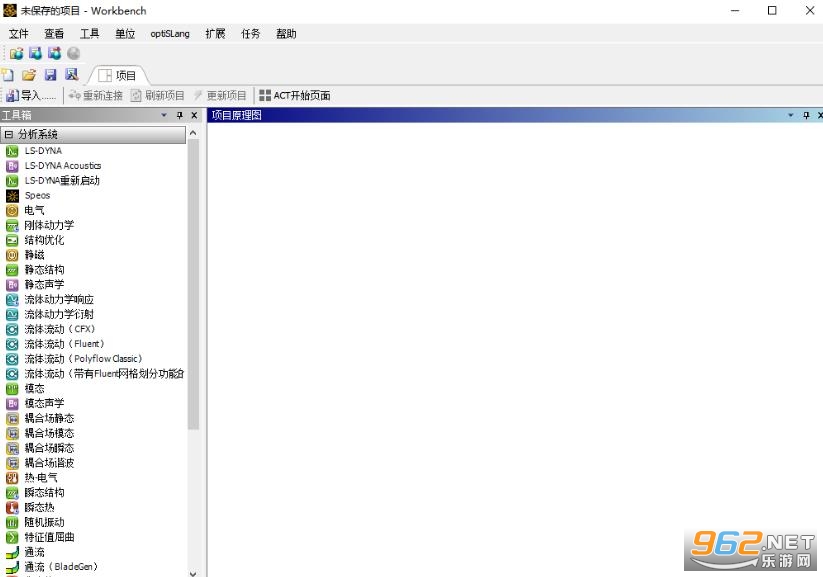Open the 文件 menu
823x577 pixels.
(18, 34)
